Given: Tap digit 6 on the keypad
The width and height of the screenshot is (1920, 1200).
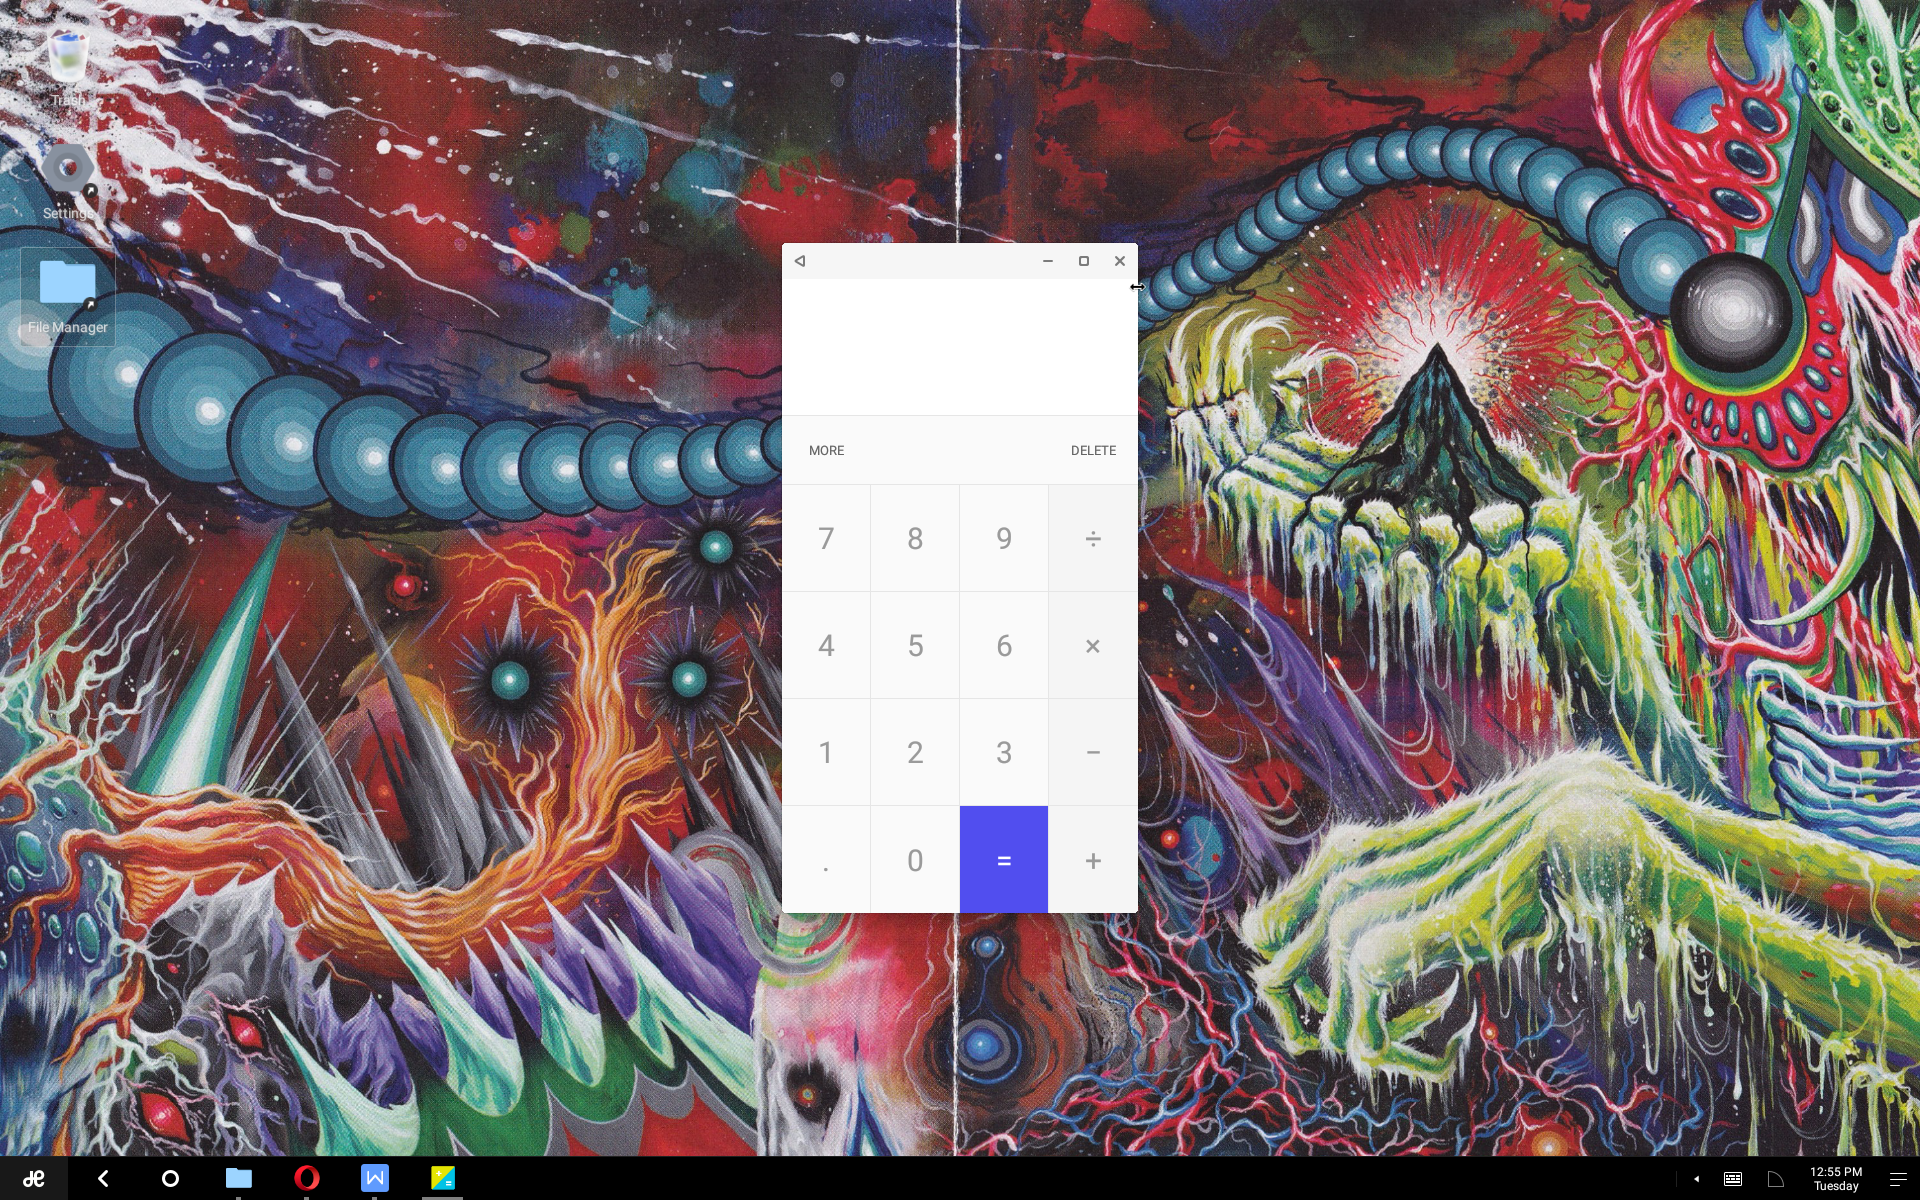Looking at the screenshot, I should [1004, 646].
